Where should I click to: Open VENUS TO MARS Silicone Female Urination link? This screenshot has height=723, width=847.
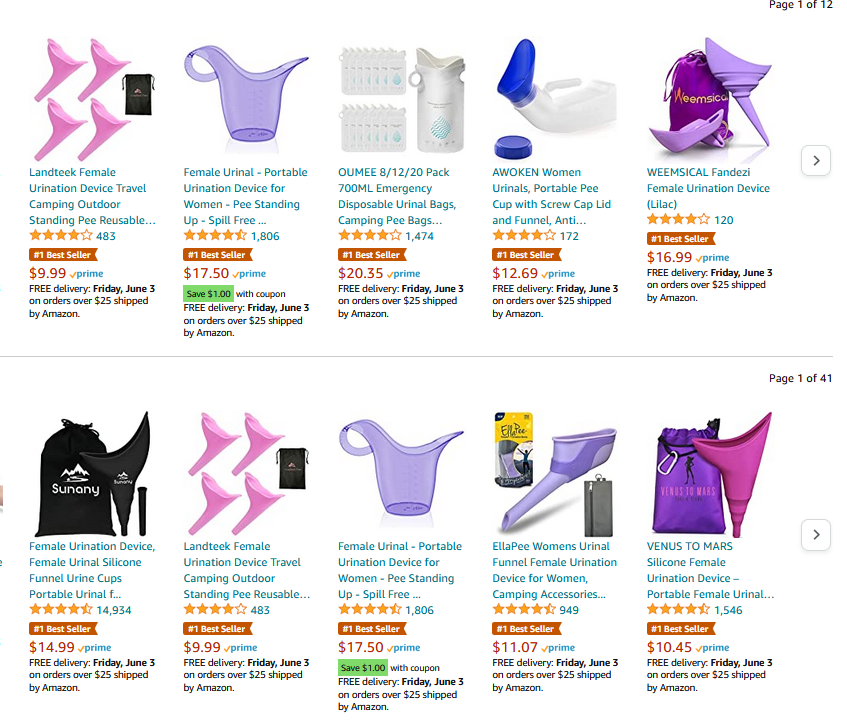[709, 570]
